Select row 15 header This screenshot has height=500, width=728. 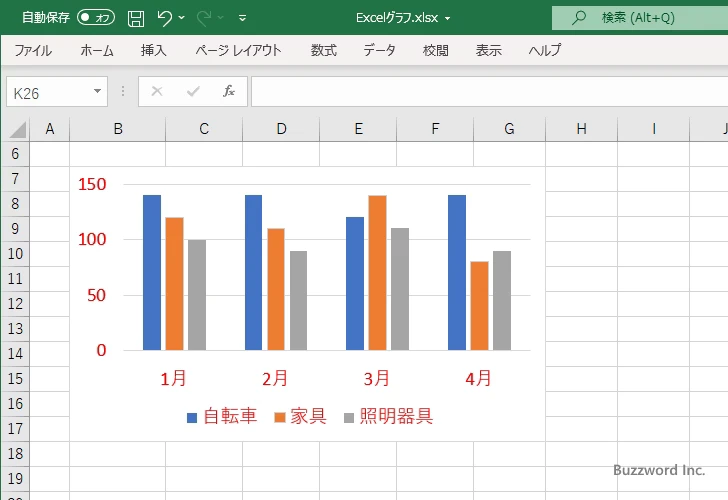[x=15, y=378]
